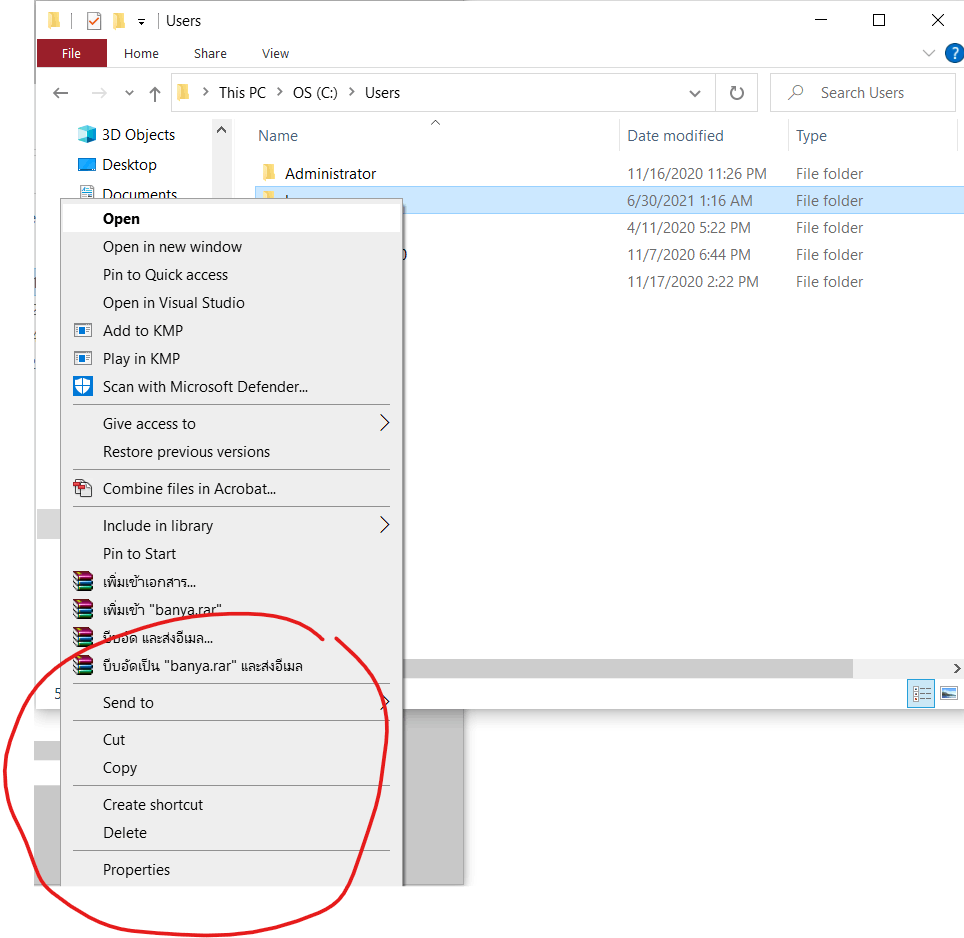Go up one folder level arrow
964x938 pixels.
coord(155,93)
